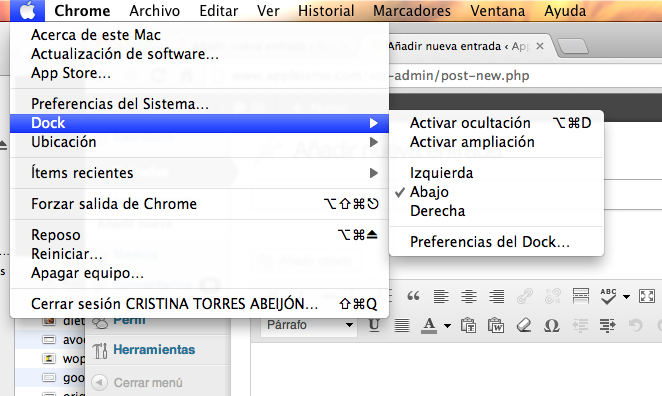Open text color picker arrow
This screenshot has height=396, width=662.
point(447,325)
